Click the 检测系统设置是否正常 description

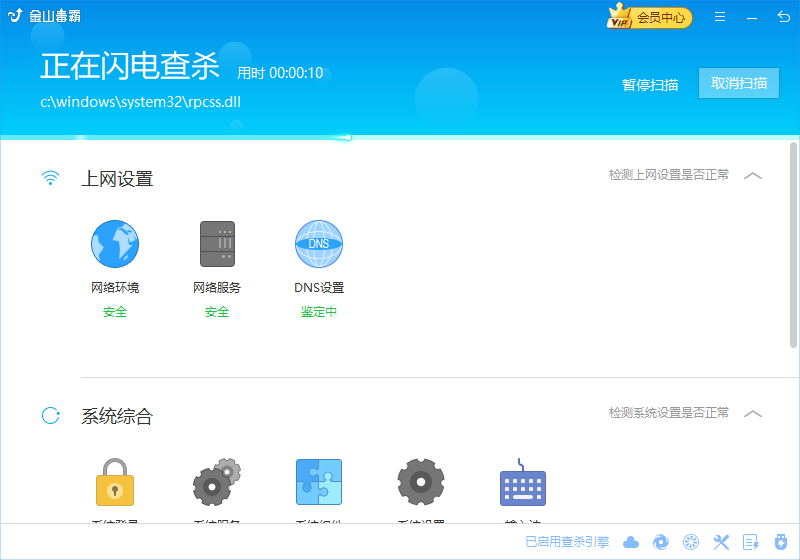point(669,413)
